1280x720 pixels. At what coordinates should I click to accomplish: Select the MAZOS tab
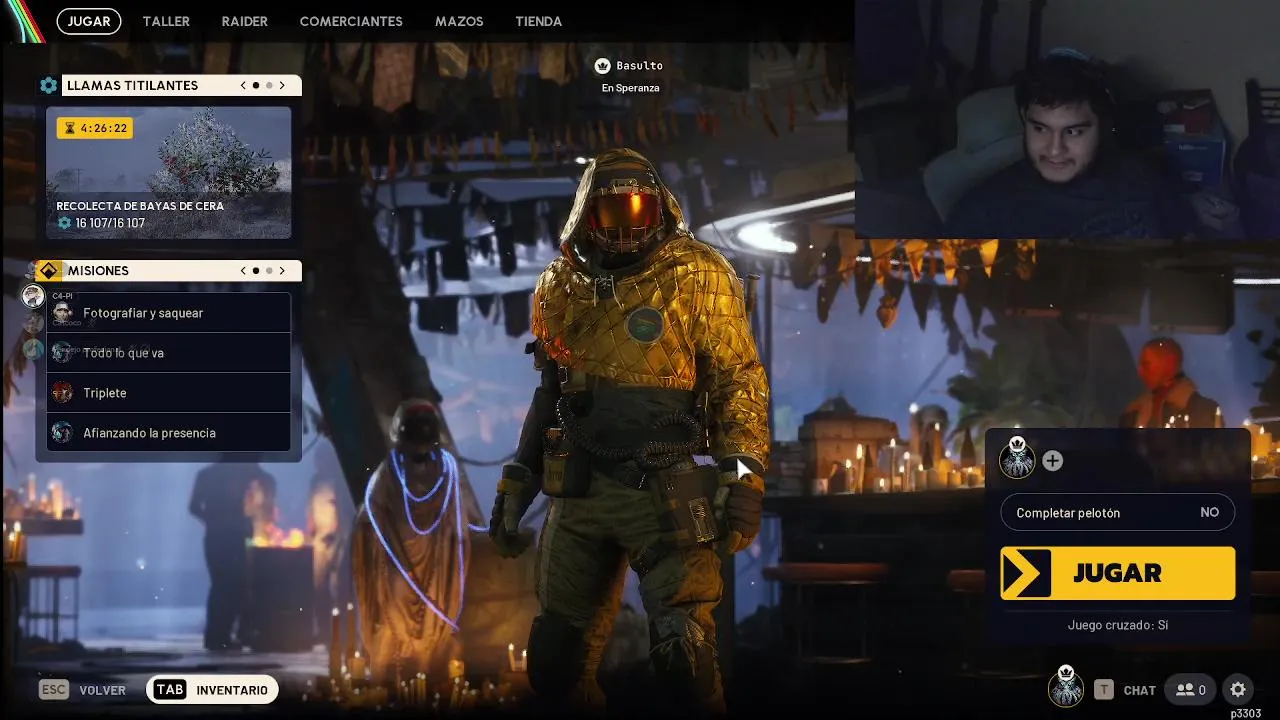pyautogui.click(x=459, y=21)
